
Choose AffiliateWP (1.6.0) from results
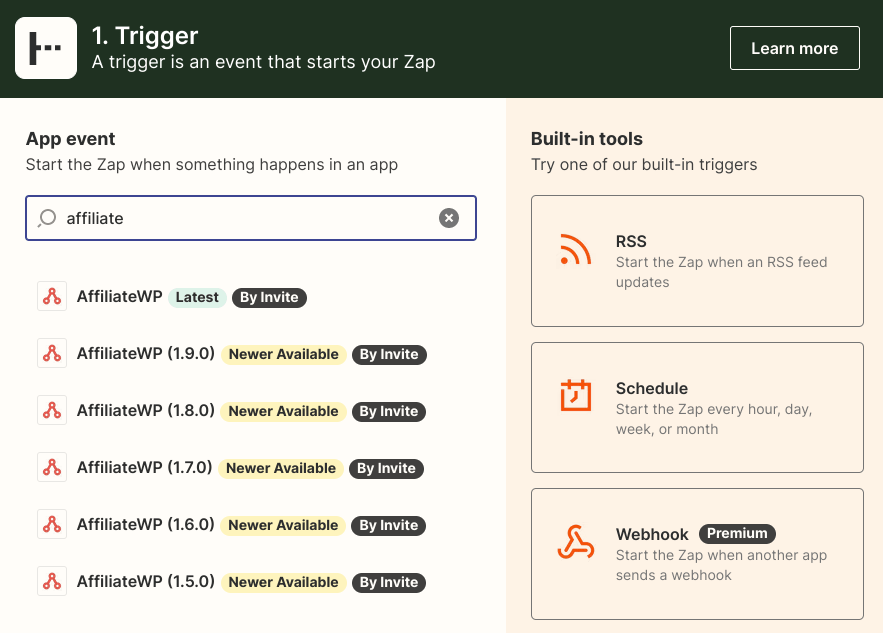(x=146, y=524)
